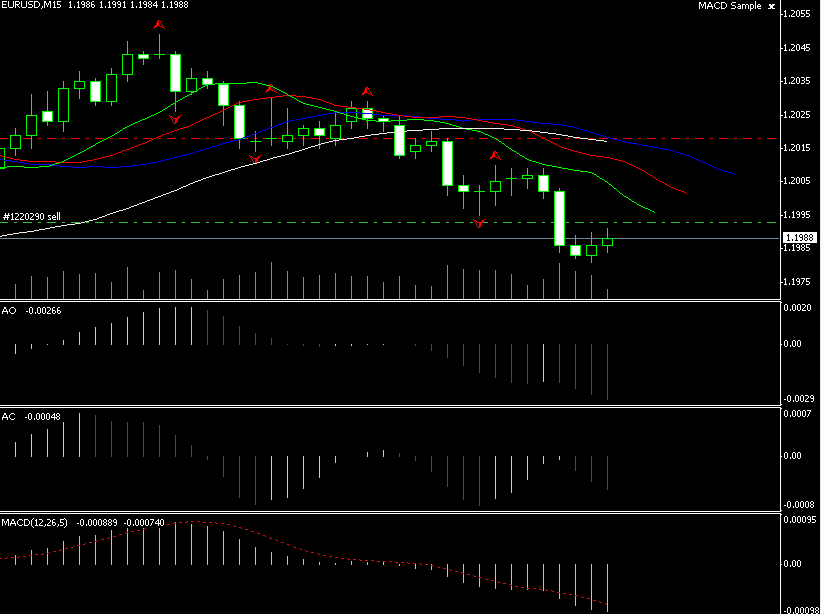Click the MACD(12,26,5) indicator label
This screenshot has width=821, height=614.
point(35,522)
